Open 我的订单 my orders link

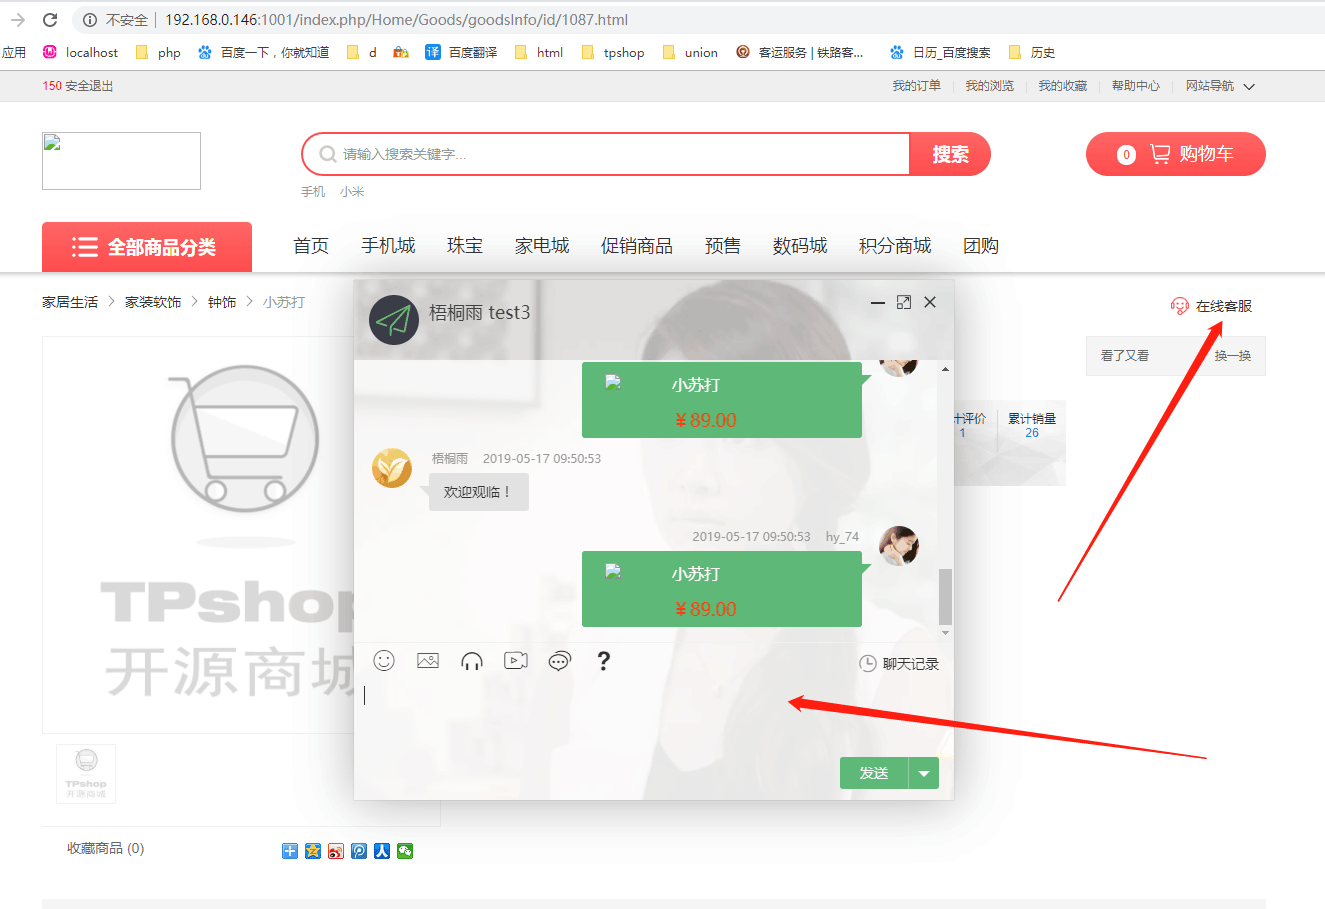pos(918,86)
